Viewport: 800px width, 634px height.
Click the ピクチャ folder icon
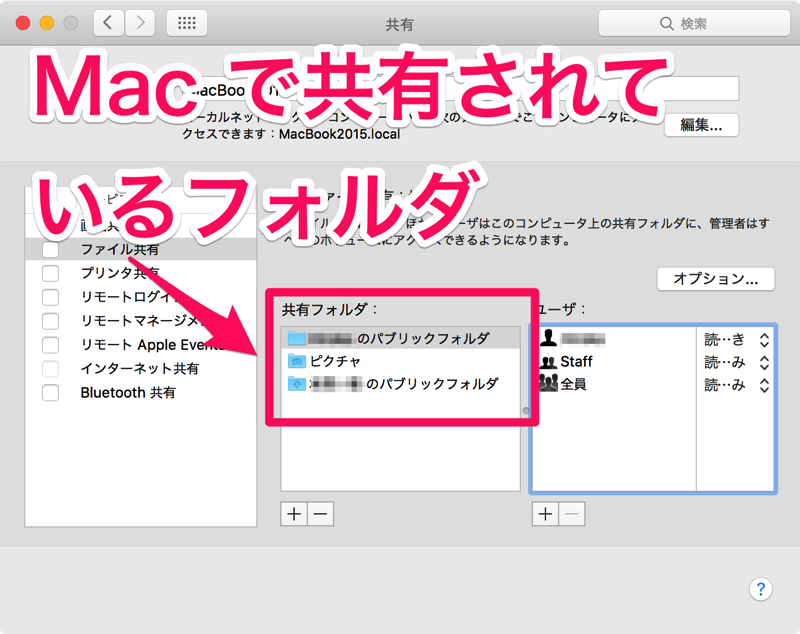pyautogui.click(x=296, y=361)
